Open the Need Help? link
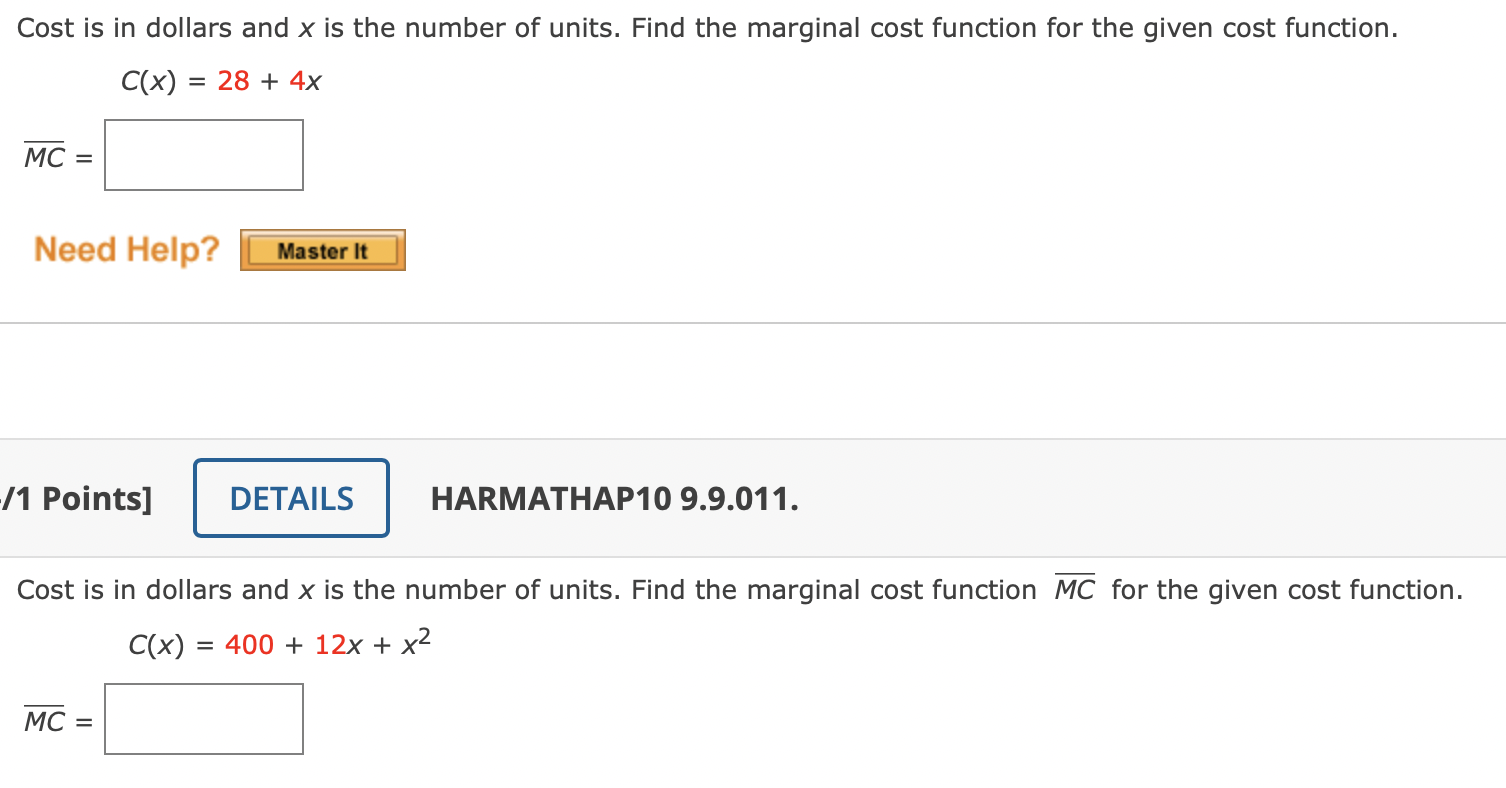The width and height of the screenshot is (1506, 788). click(x=125, y=249)
